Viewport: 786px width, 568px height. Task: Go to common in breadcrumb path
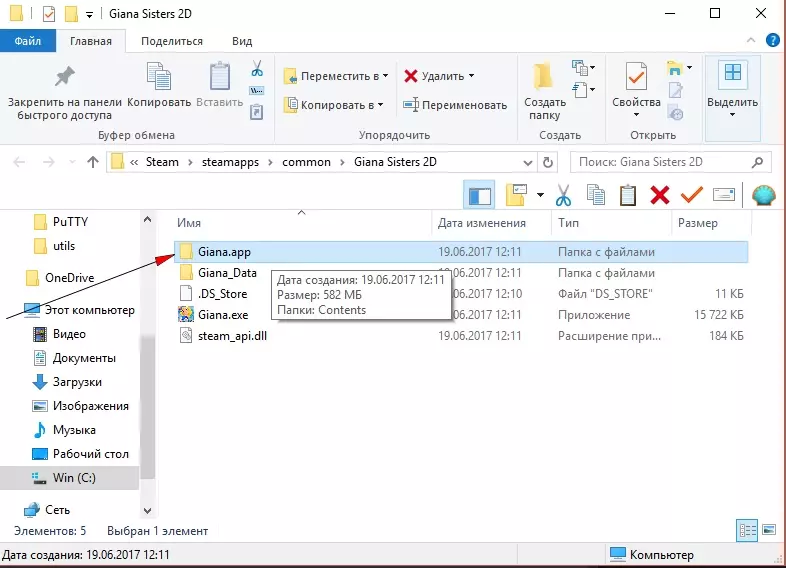pos(306,162)
